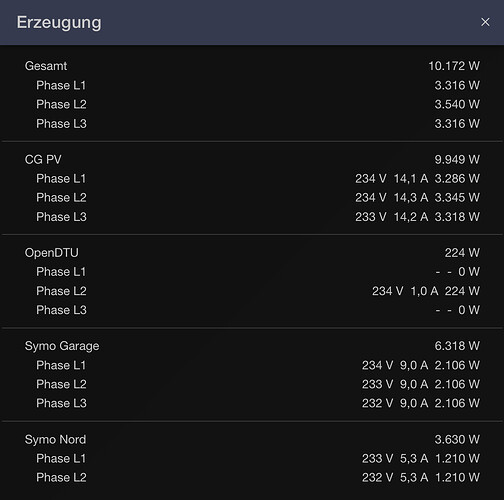This screenshot has height=500, width=504.
Task: Click CG PV Phase L1 row
Action: click(252, 179)
